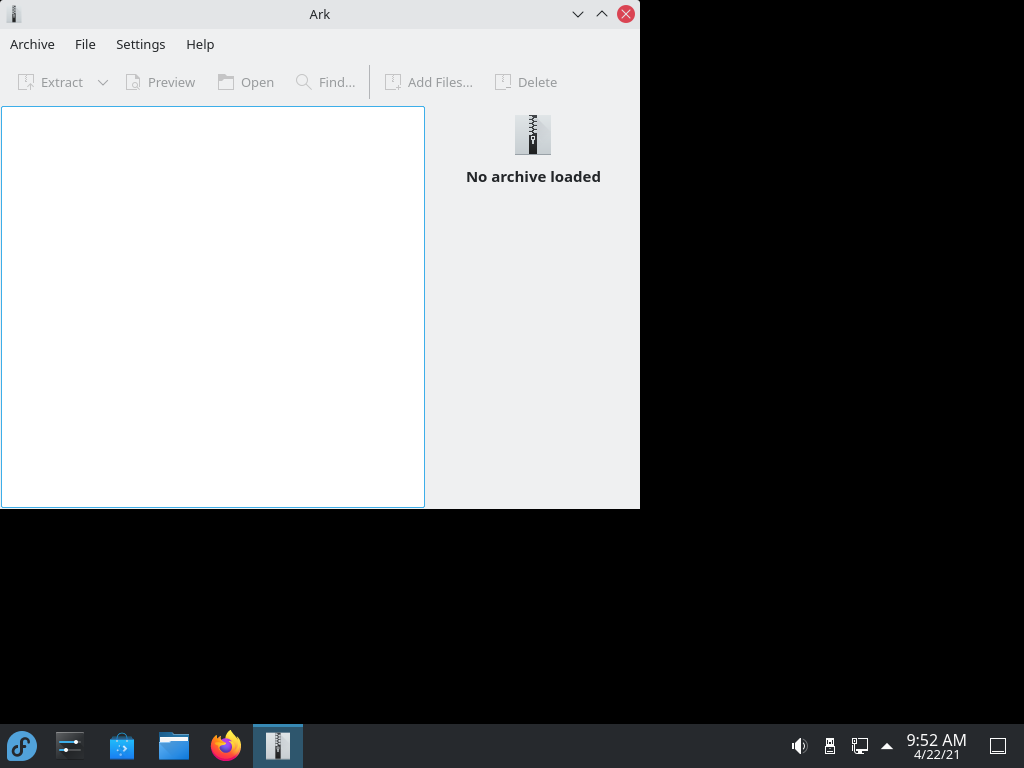Click the Open toolbar button
The image size is (1024, 768).
[x=246, y=82]
